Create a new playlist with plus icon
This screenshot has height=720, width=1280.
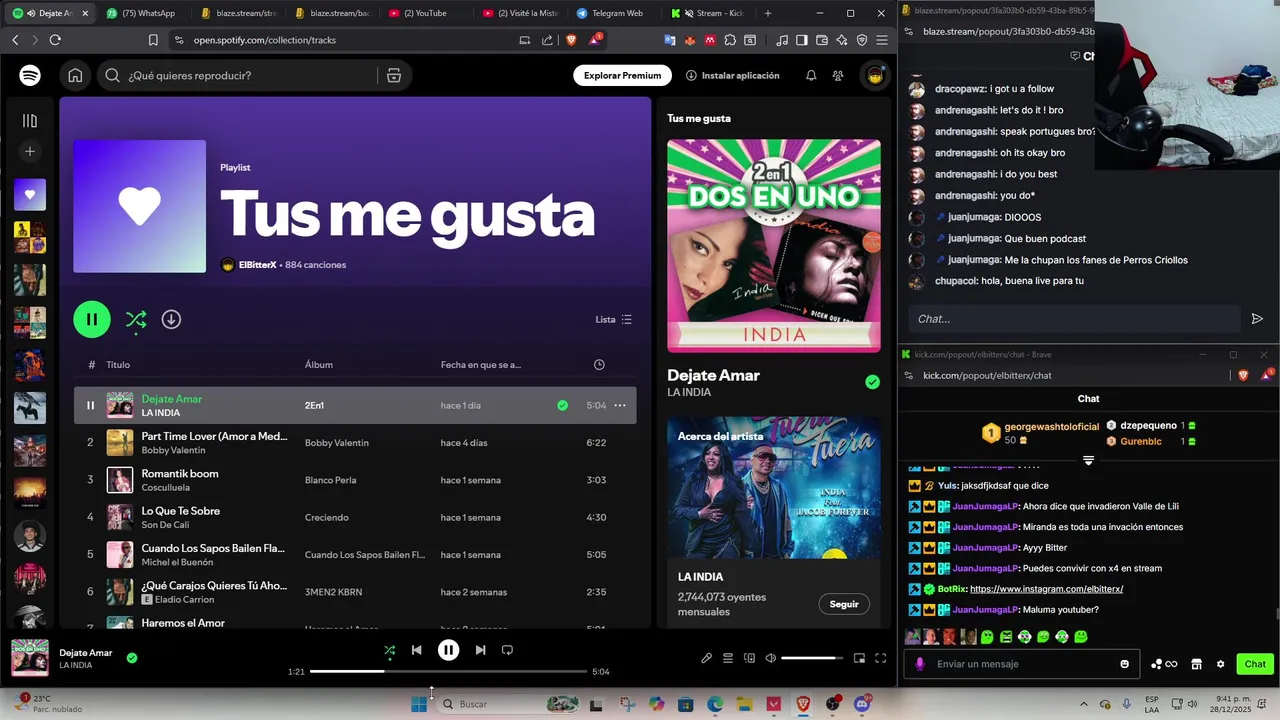pos(30,151)
